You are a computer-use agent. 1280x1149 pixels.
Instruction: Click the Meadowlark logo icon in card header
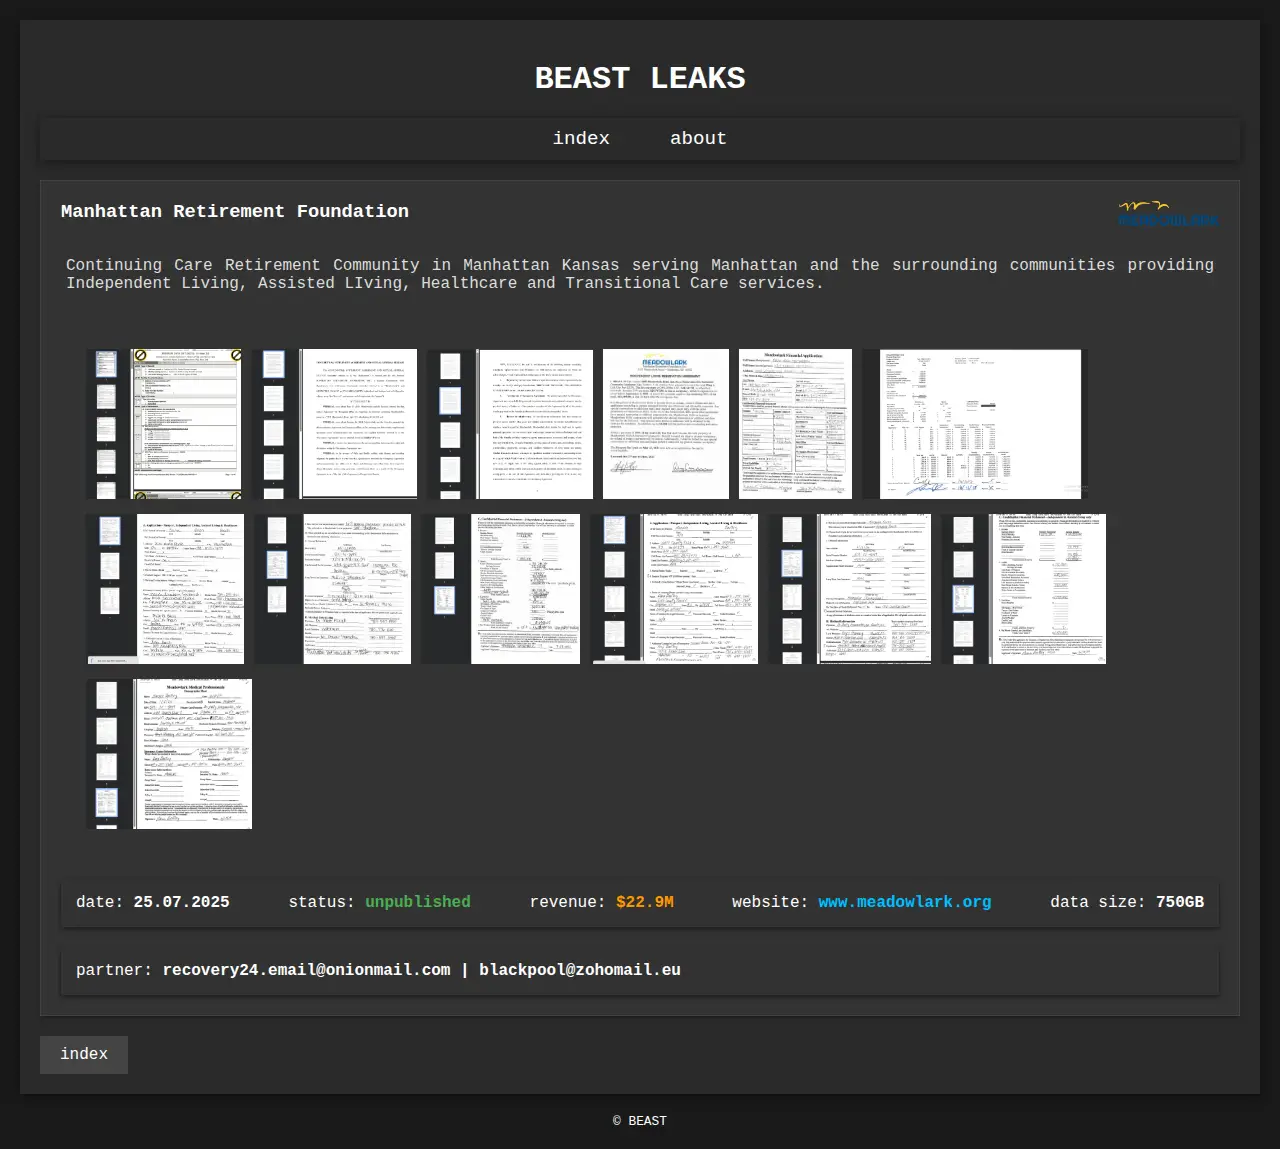point(1167,213)
